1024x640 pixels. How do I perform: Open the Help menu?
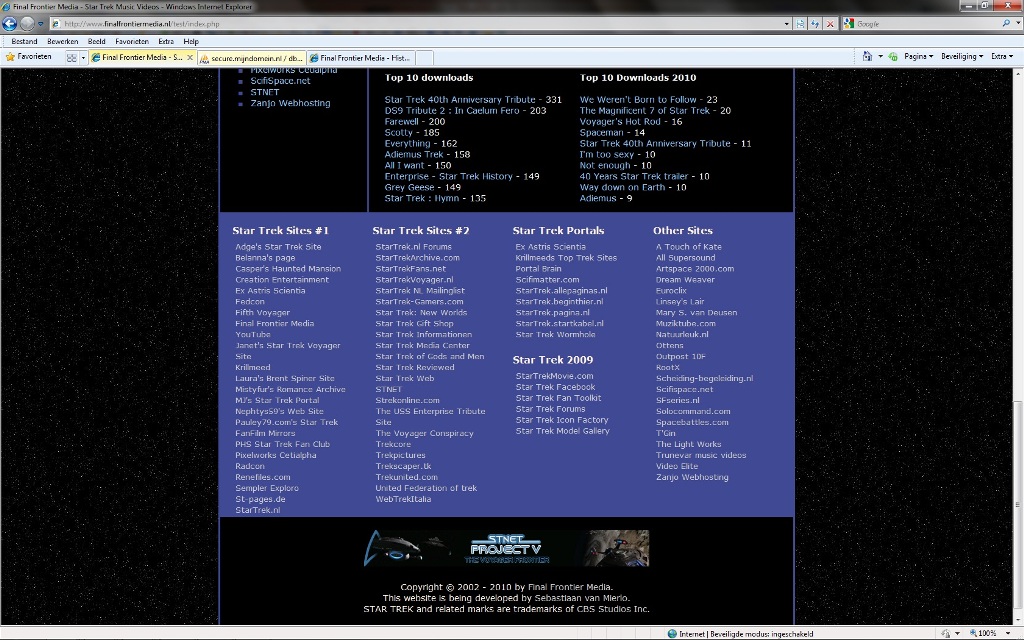pos(191,41)
